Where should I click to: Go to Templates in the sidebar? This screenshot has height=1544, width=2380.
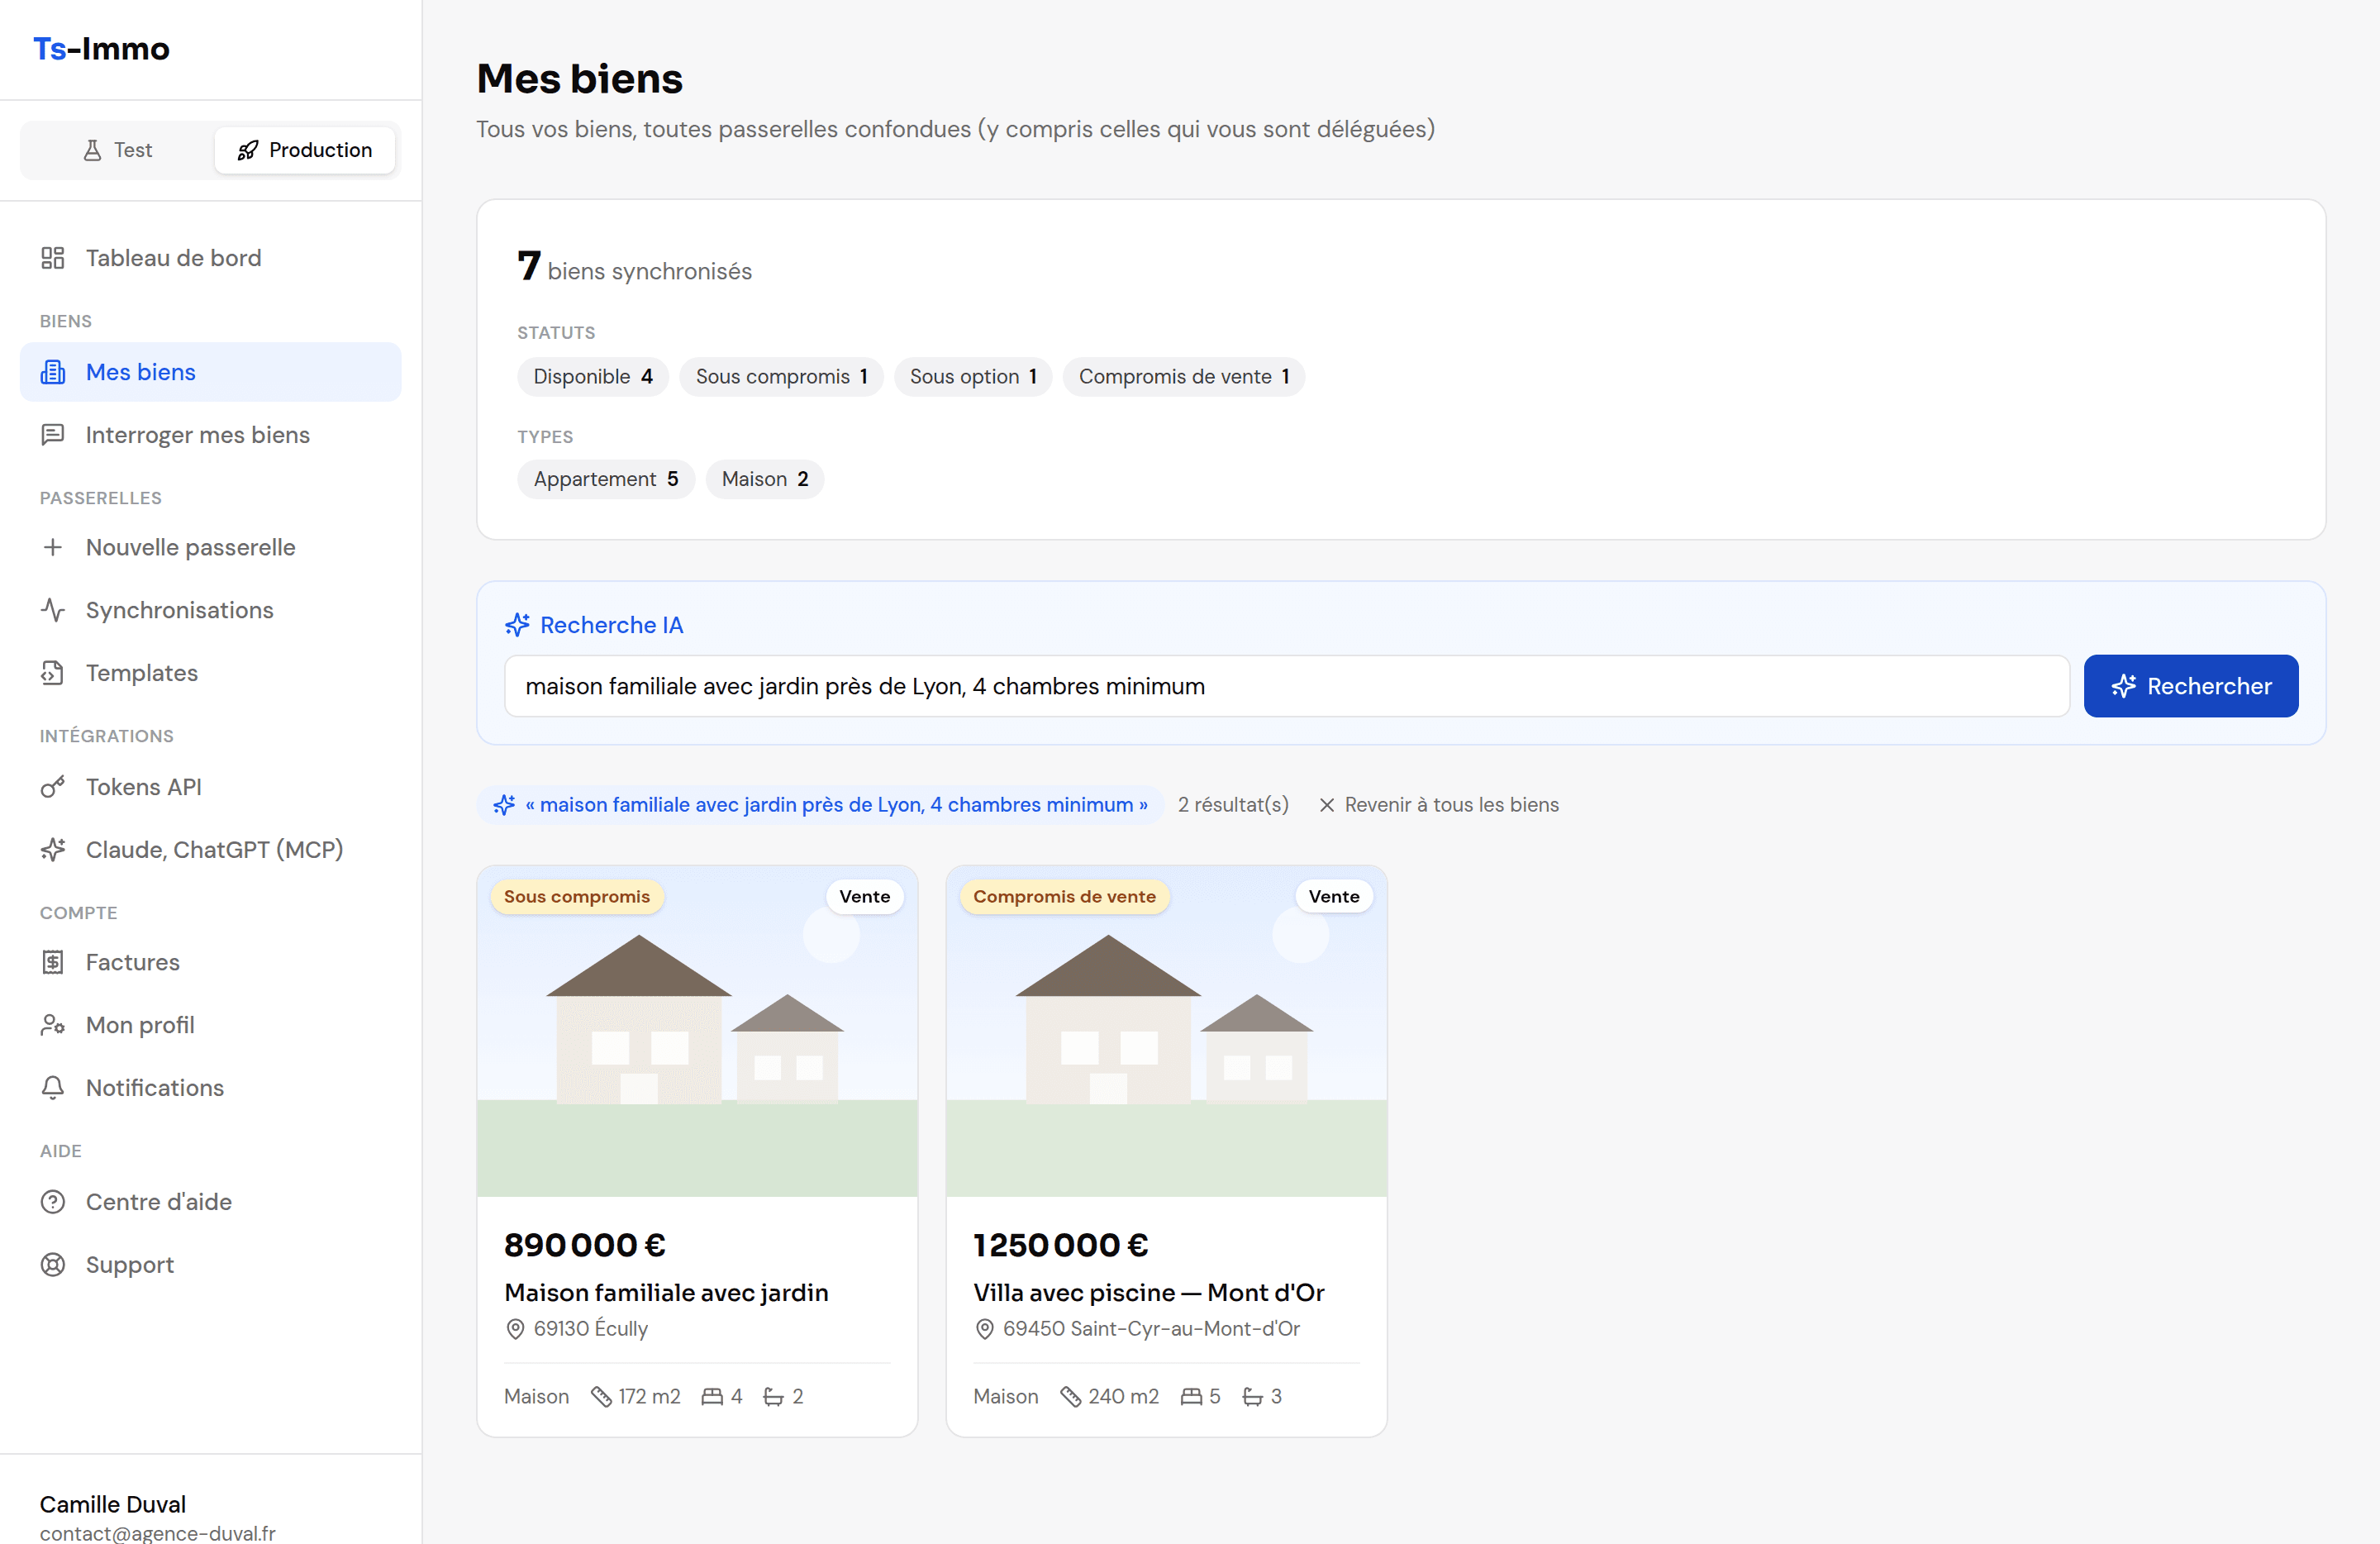[x=211, y=673]
